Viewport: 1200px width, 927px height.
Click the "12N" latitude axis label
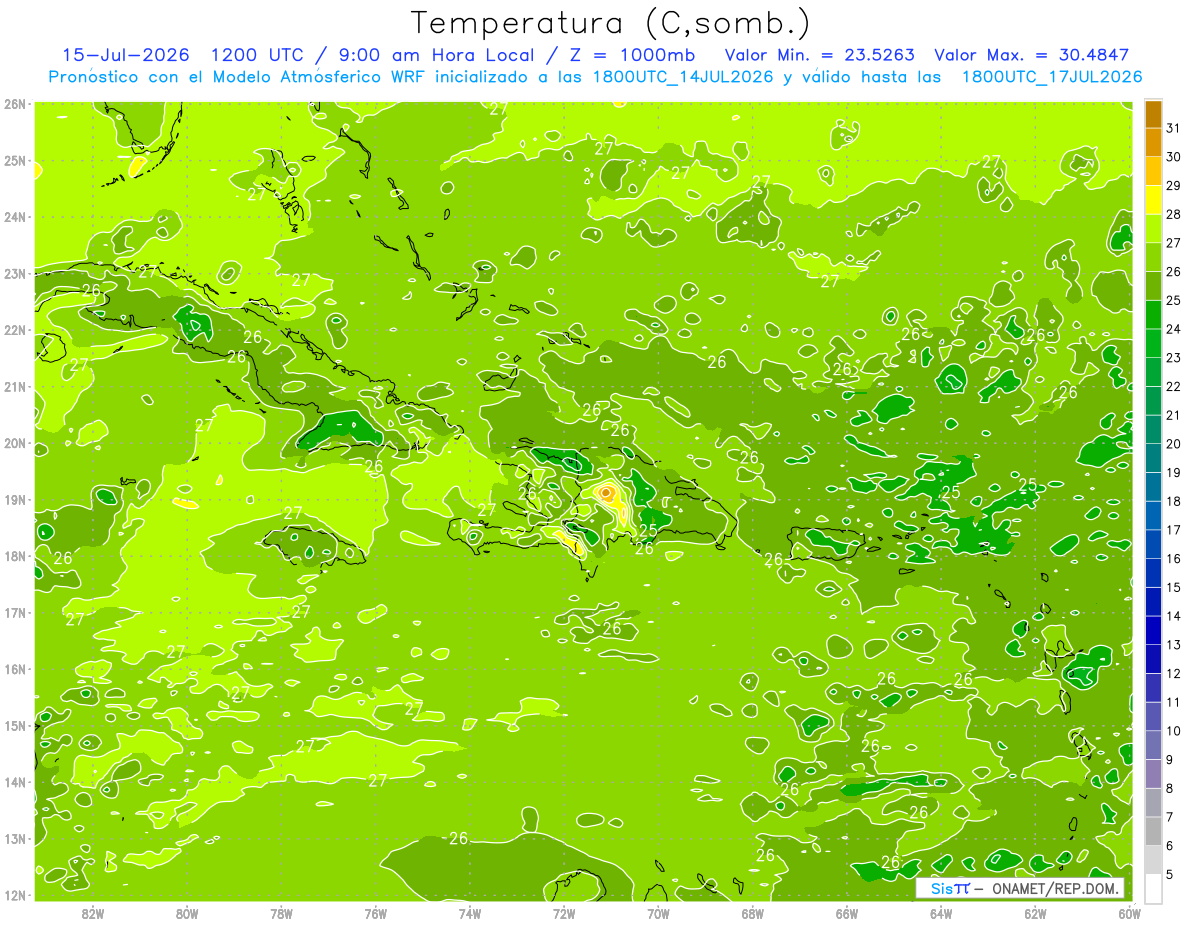coord(14,895)
